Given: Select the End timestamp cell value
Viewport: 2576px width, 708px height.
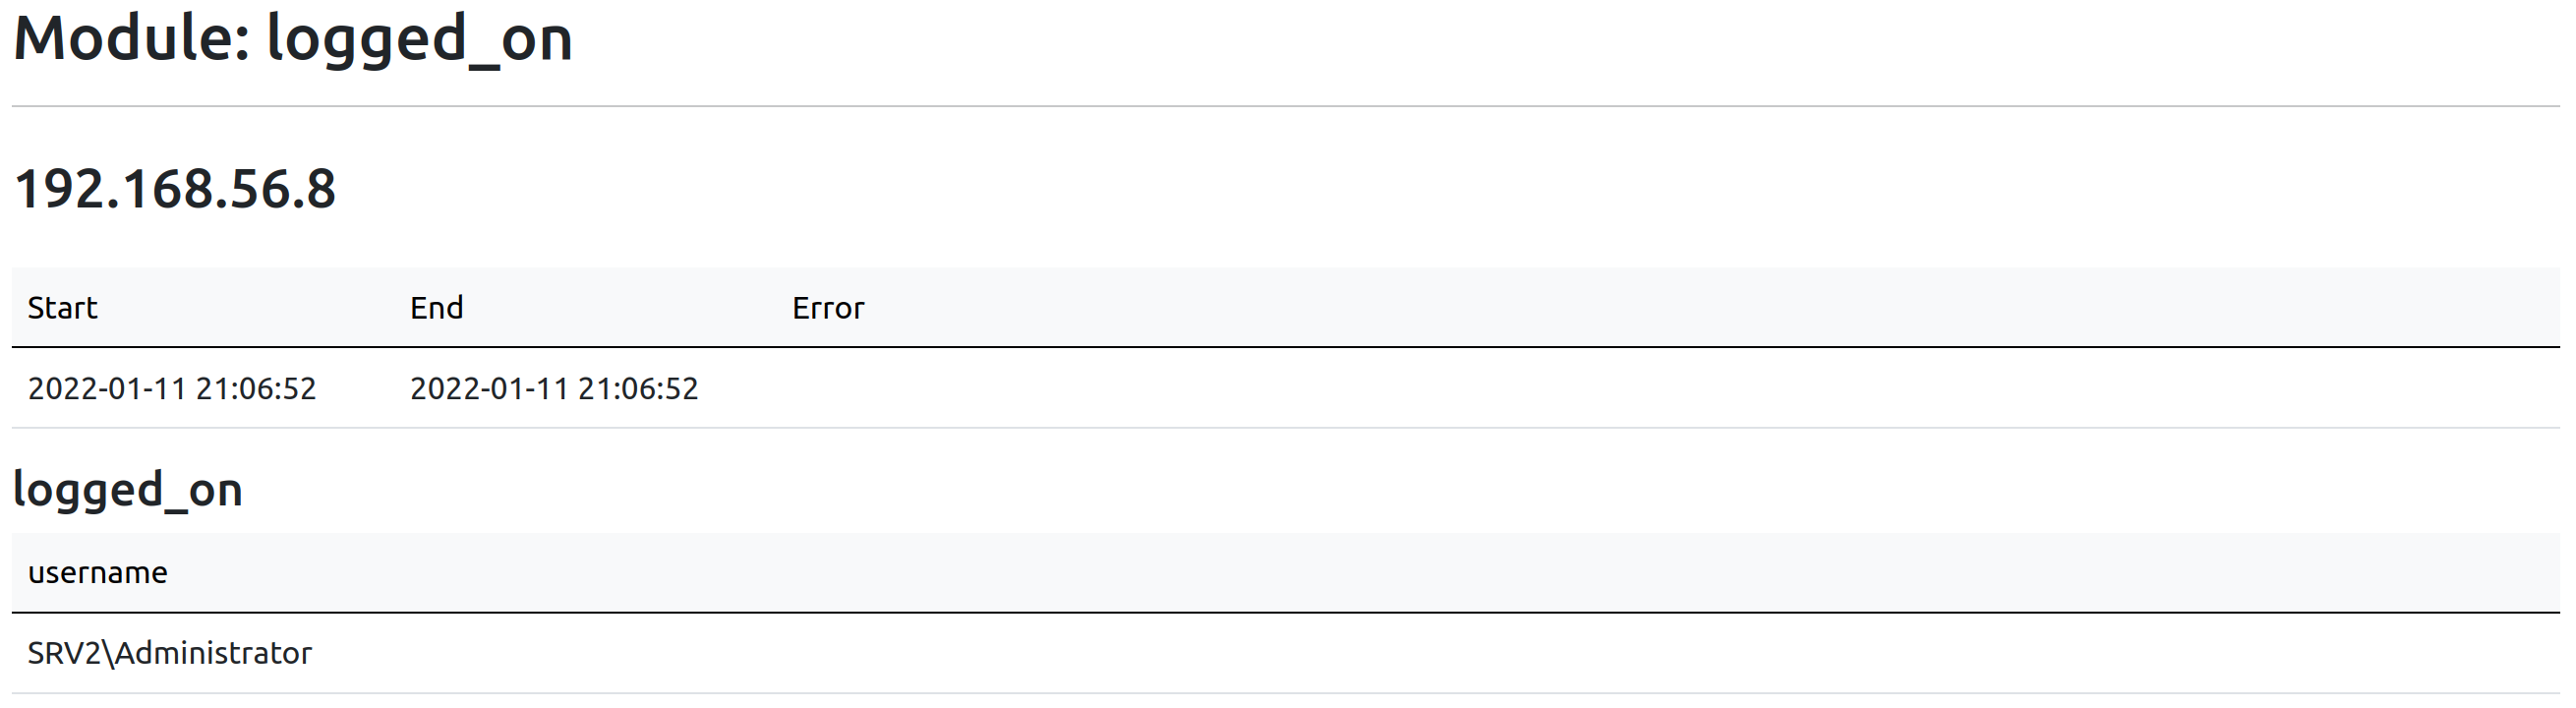Looking at the screenshot, I should (554, 388).
